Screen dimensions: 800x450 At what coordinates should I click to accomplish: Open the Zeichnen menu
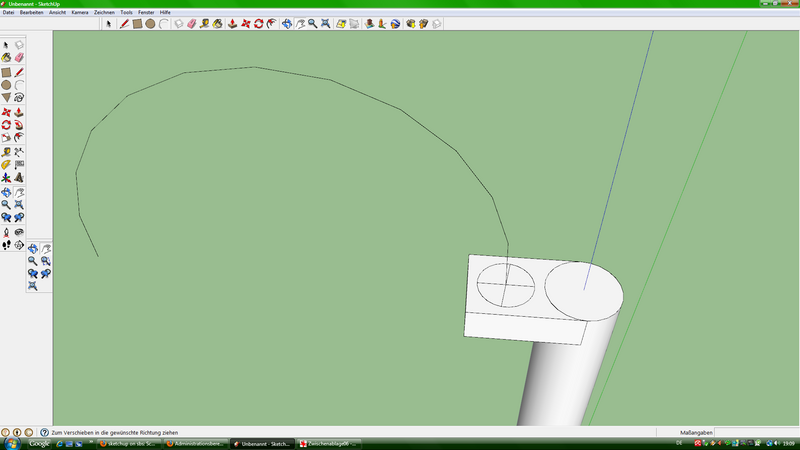point(104,12)
